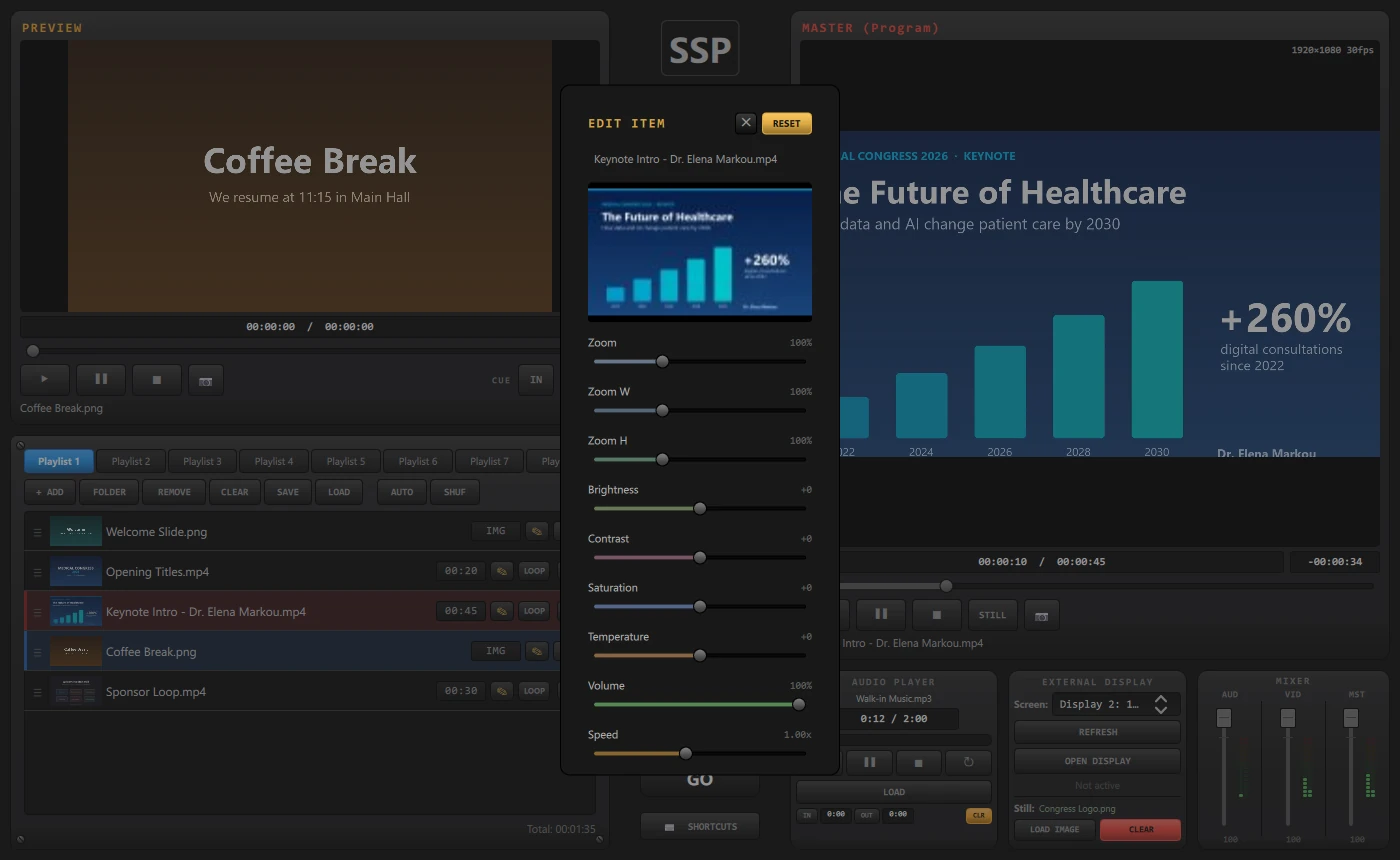Image resolution: width=1400 pixels, height=860 pixels.
Task: Switch to the Playlist 6 tab
Action: pyautogui.click(x=418, y=461)
